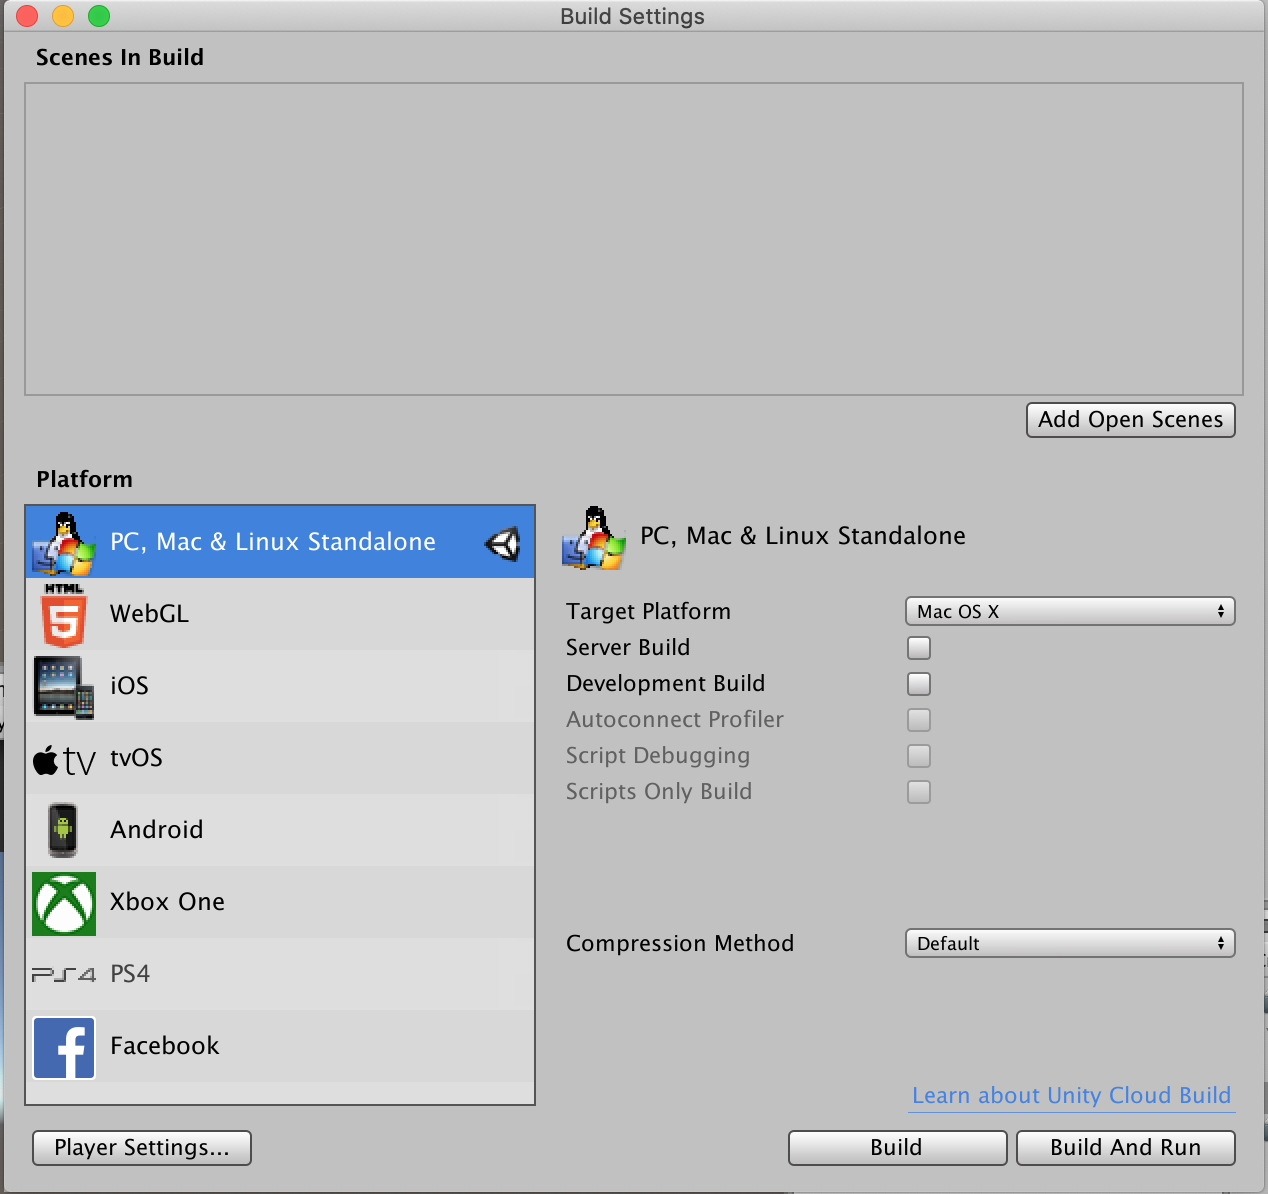
Task: Click the HTML5 WebGL platform icon
Action: 64,614
